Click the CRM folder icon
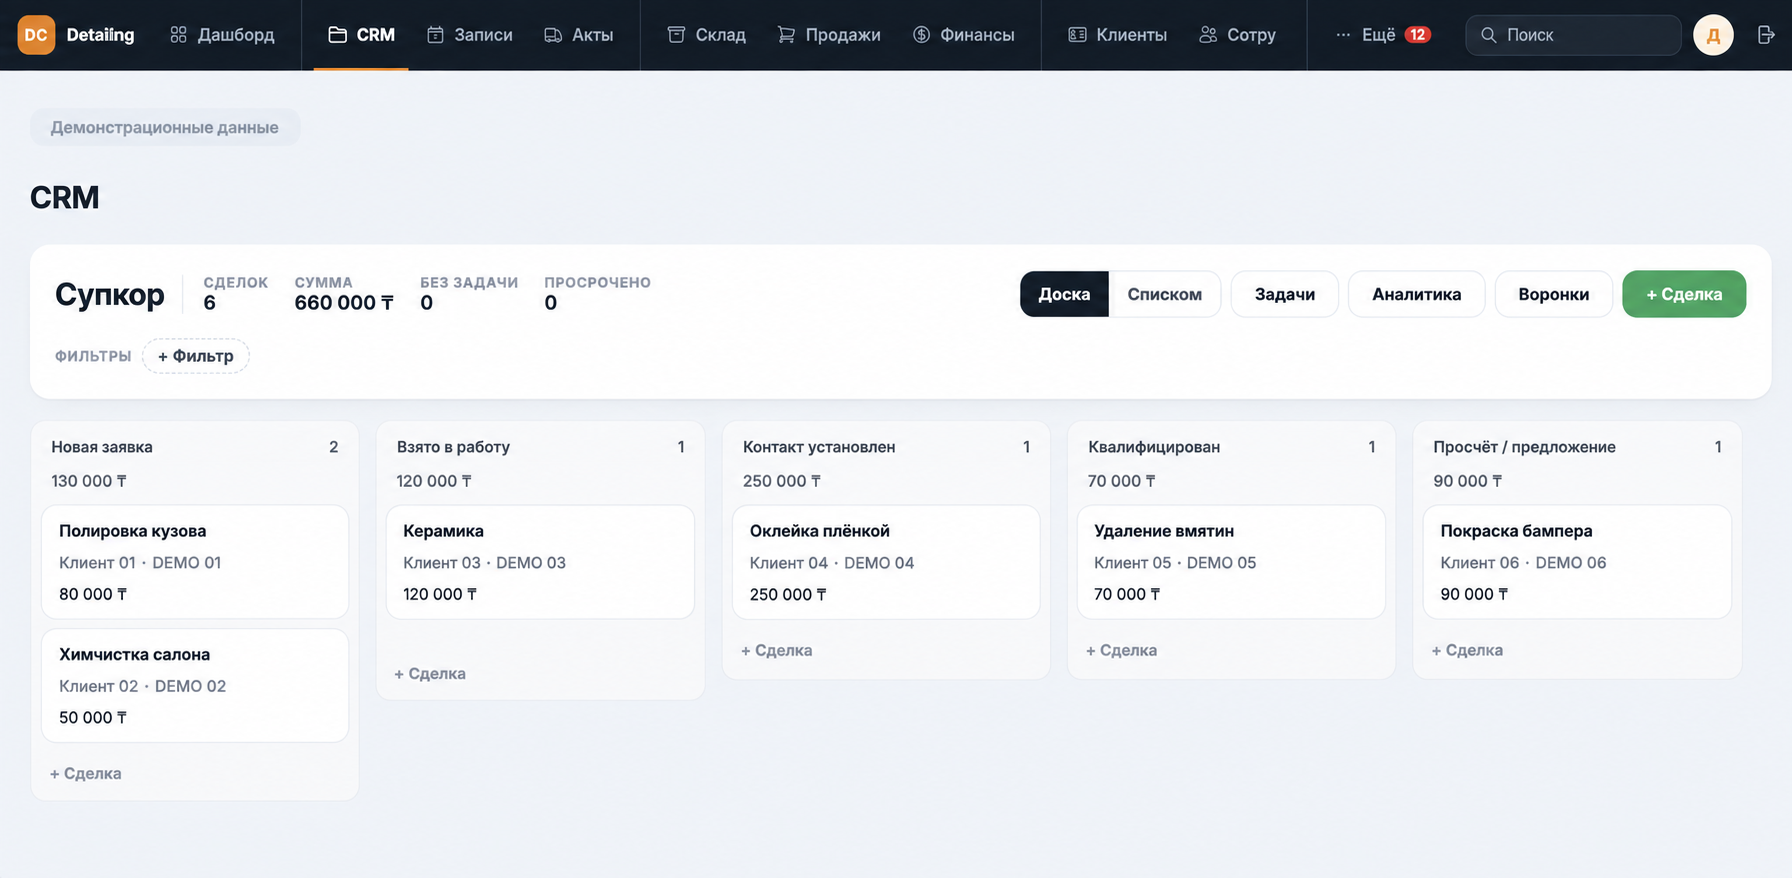The height and width of the screenshot is (878, 1792). tap(338, 35)
